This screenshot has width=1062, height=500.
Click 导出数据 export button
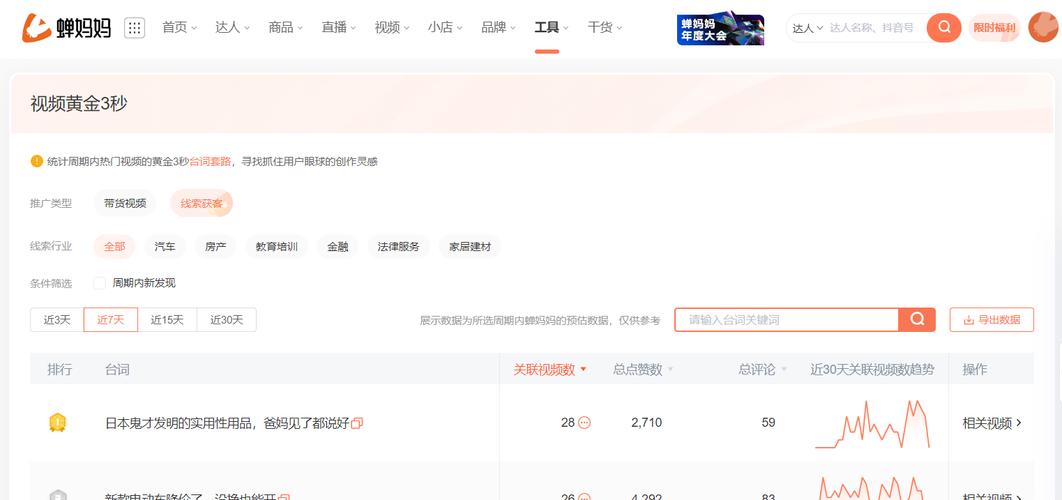point(992,320)
